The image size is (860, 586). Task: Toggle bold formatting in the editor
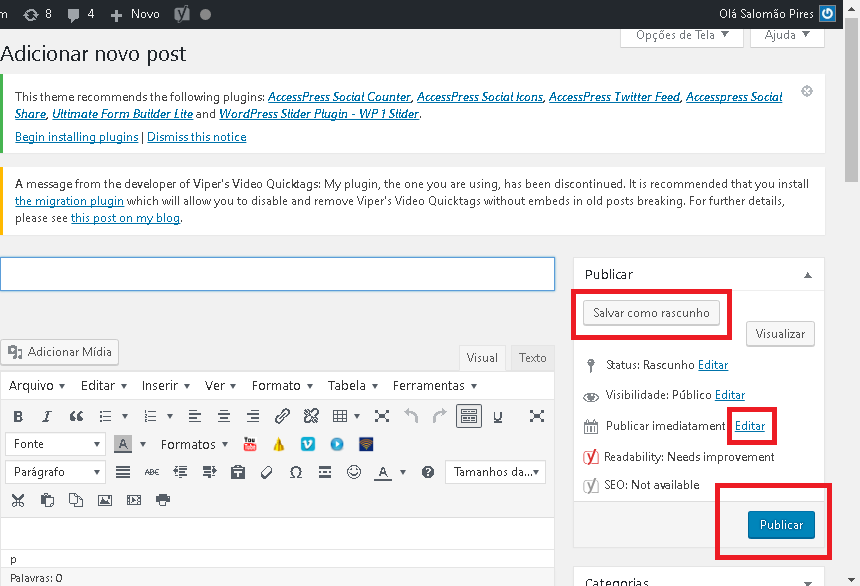[18, 416]
